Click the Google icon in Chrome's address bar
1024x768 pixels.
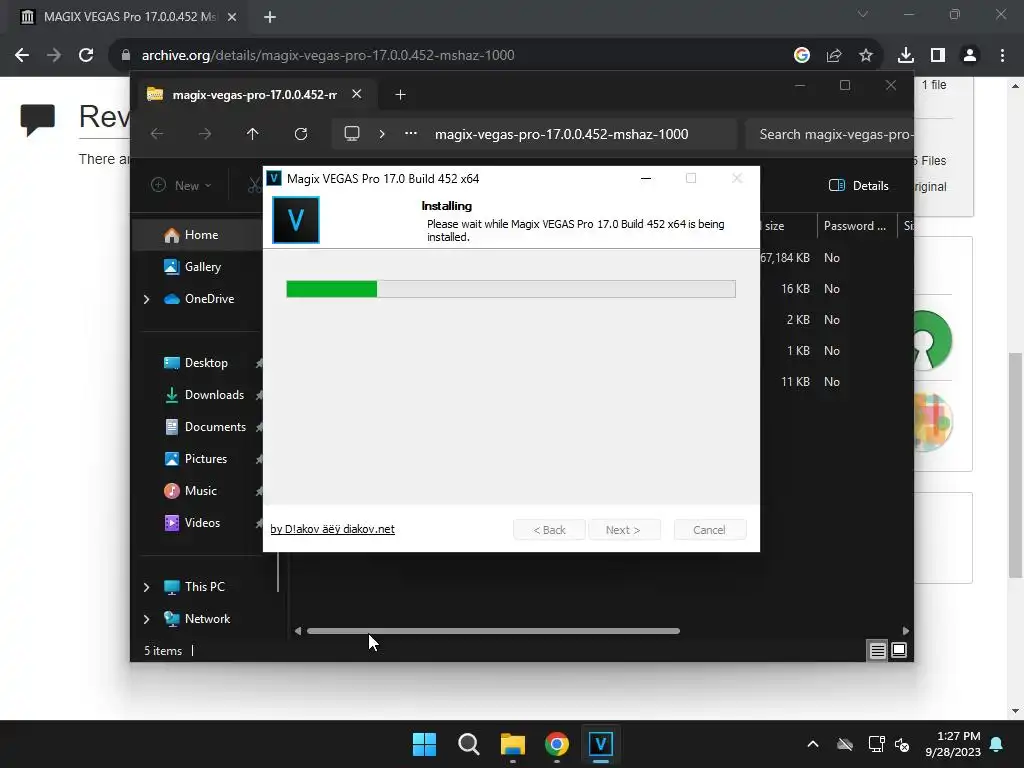(x=802, y=56)
